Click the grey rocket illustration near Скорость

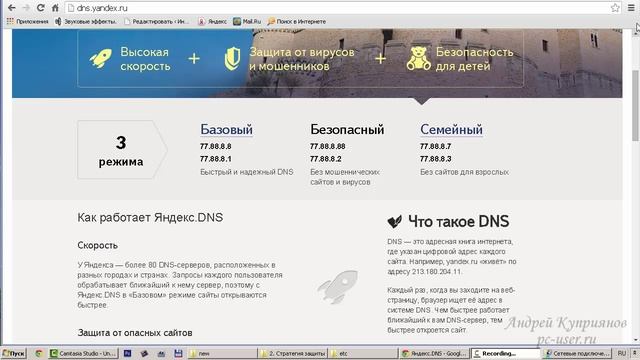click(x=338, y=287)
